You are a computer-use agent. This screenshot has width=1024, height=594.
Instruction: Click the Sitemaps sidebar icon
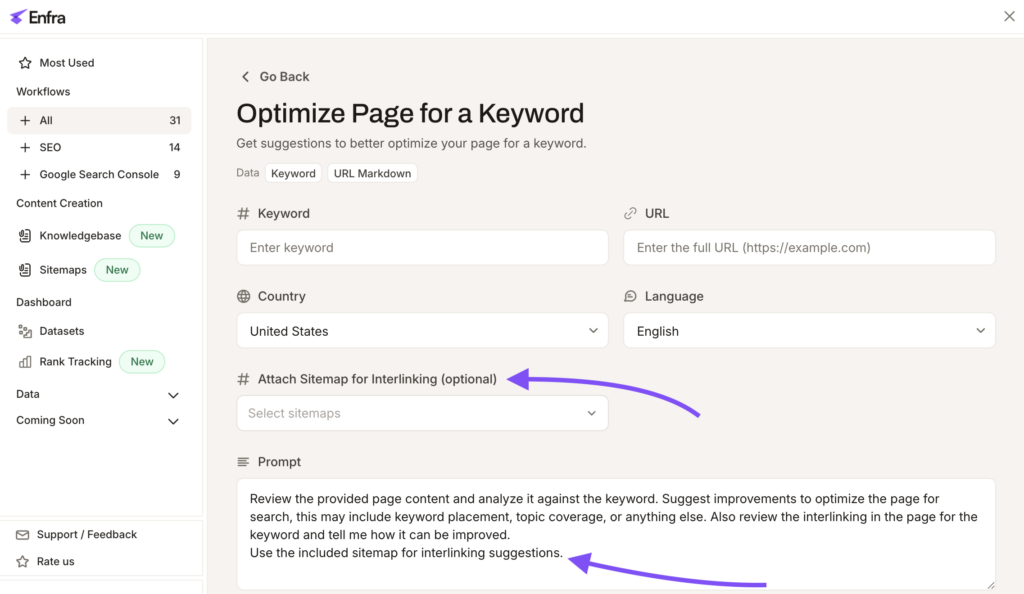coord(25,270)
